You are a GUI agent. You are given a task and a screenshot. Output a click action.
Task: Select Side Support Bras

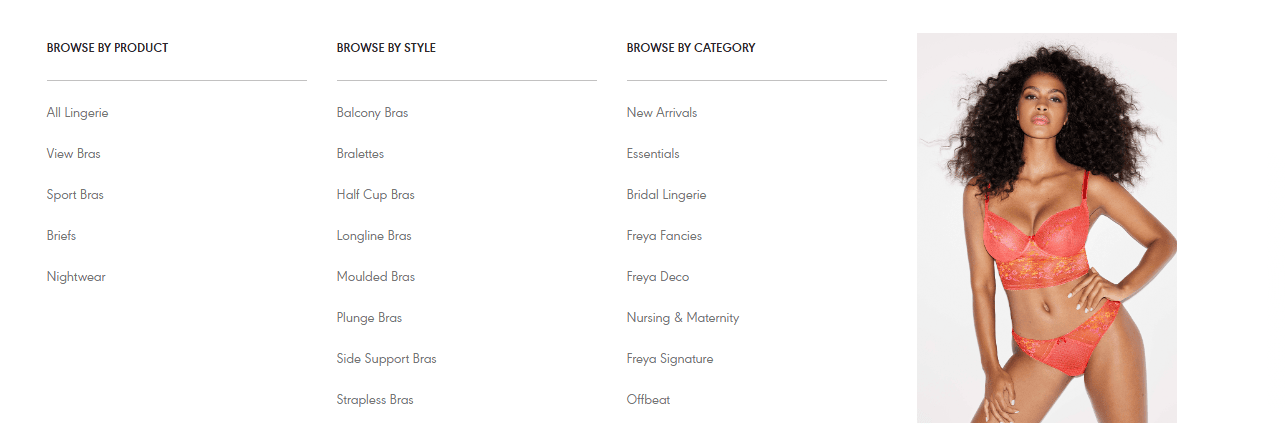(386, 359)
